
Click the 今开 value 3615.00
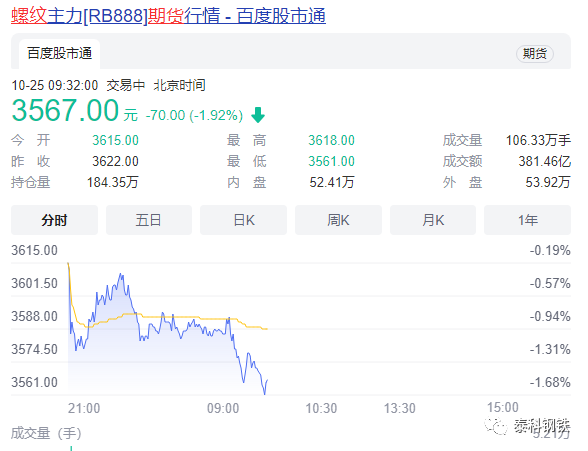click(116, 140)
